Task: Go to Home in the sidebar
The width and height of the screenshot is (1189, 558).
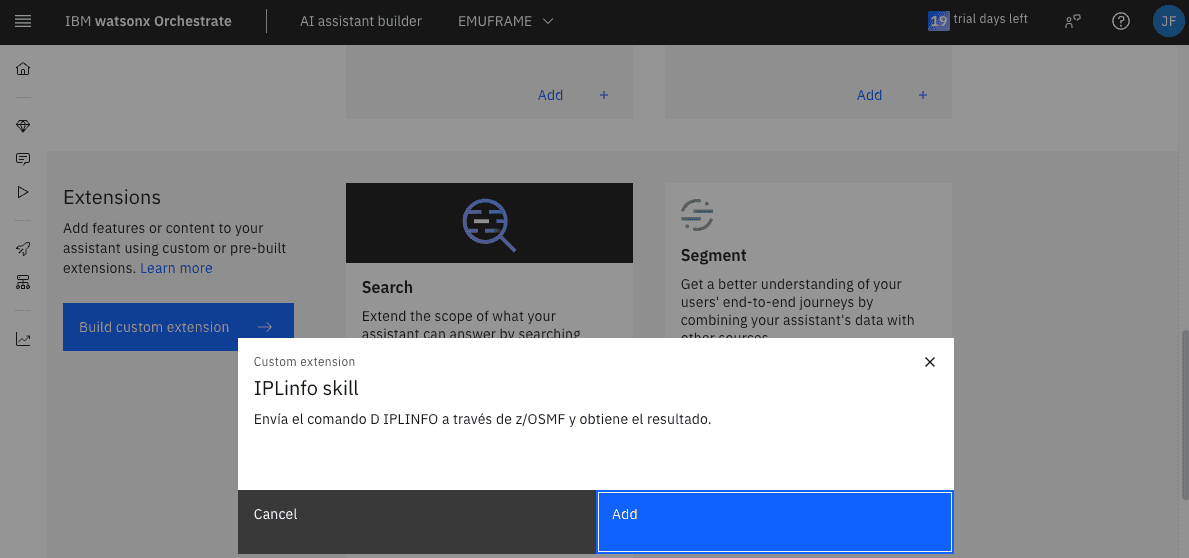Action: click(23, 69)
